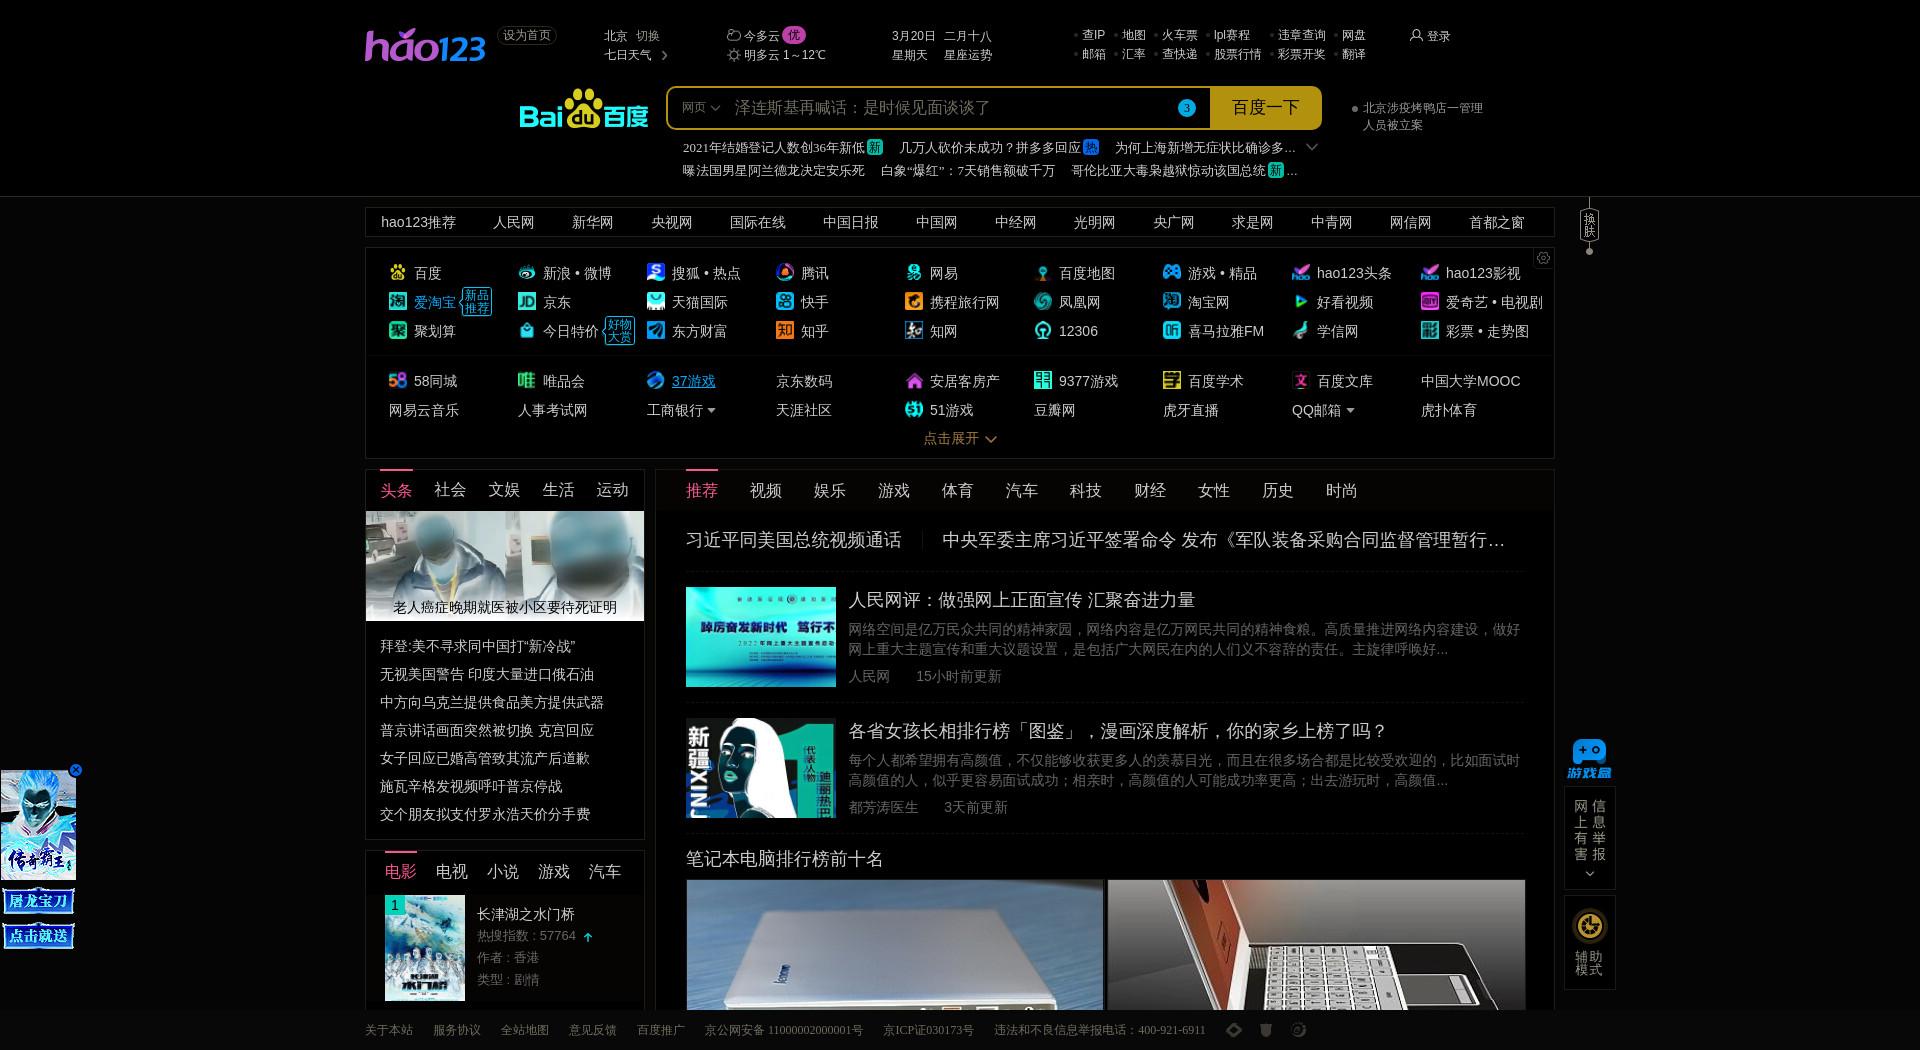The image size is (1920, 1050).
Task: Open article 笔记本电脑排行榜前十名
Action: point(784,859)
